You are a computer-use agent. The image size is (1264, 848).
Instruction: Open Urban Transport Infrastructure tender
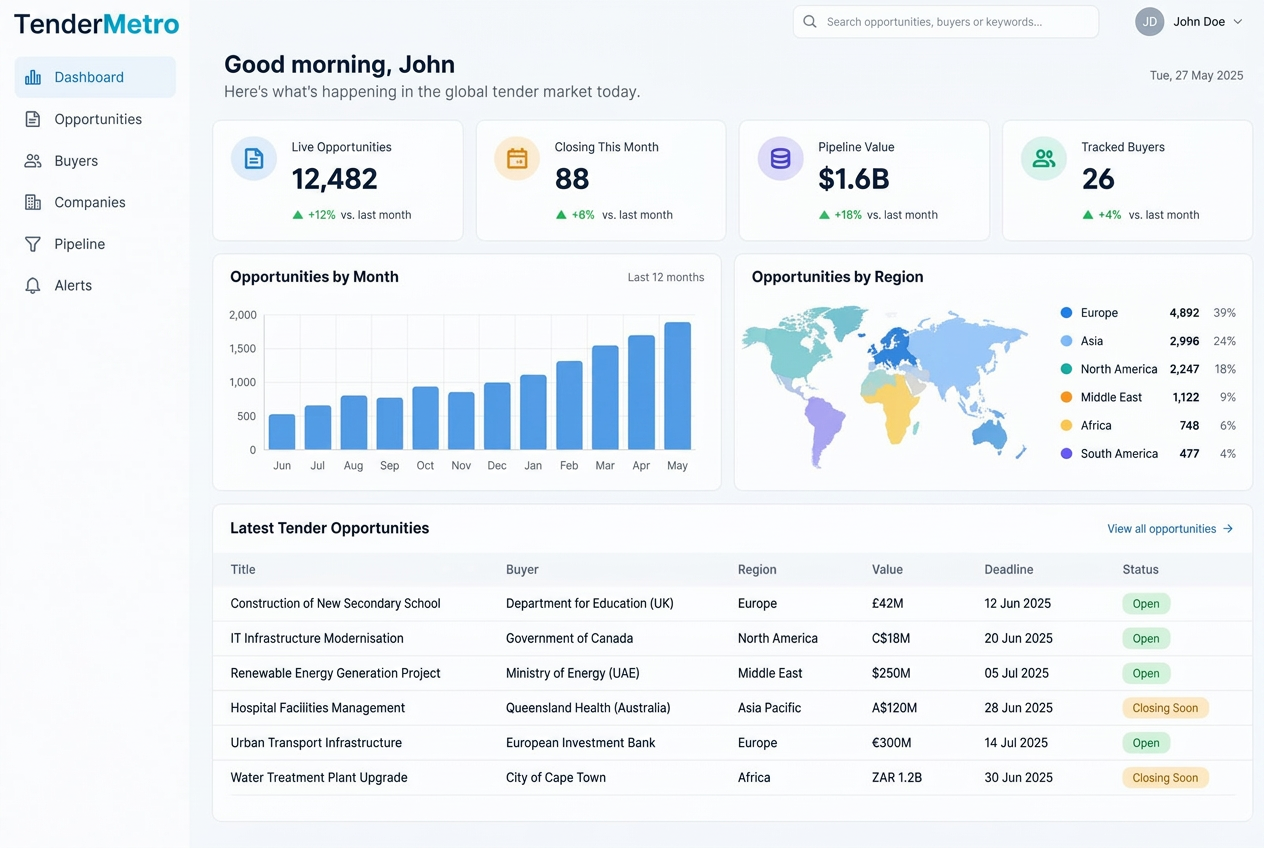pyautogui.click(x=316, y=743)
